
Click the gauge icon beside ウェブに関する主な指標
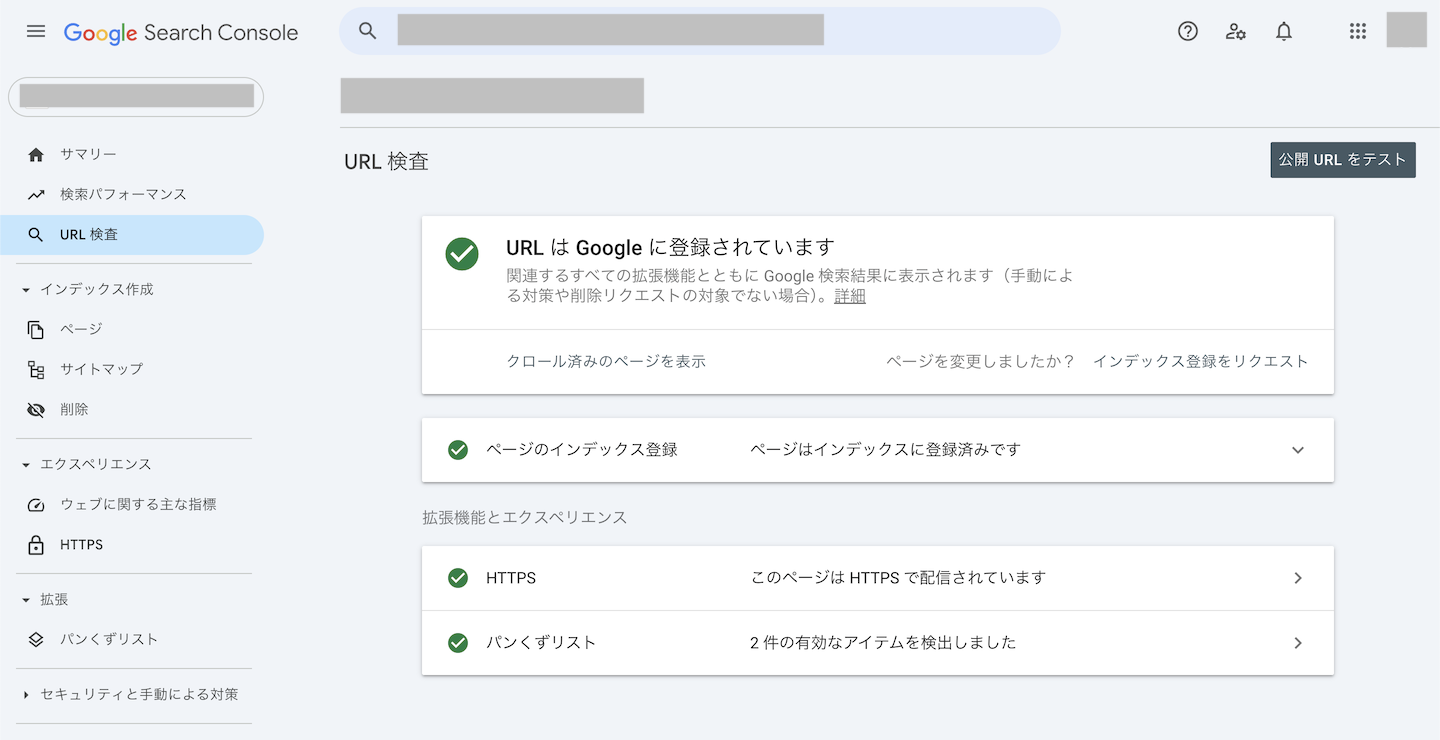click(x=36, y=505)
